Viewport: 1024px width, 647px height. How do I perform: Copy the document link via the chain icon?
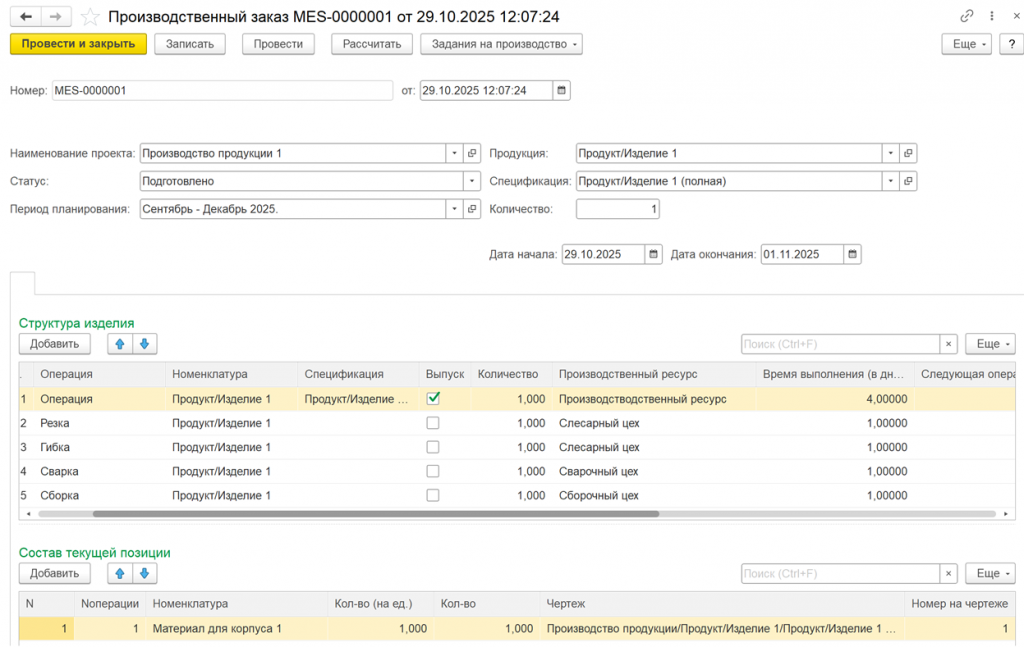point(966,16)
